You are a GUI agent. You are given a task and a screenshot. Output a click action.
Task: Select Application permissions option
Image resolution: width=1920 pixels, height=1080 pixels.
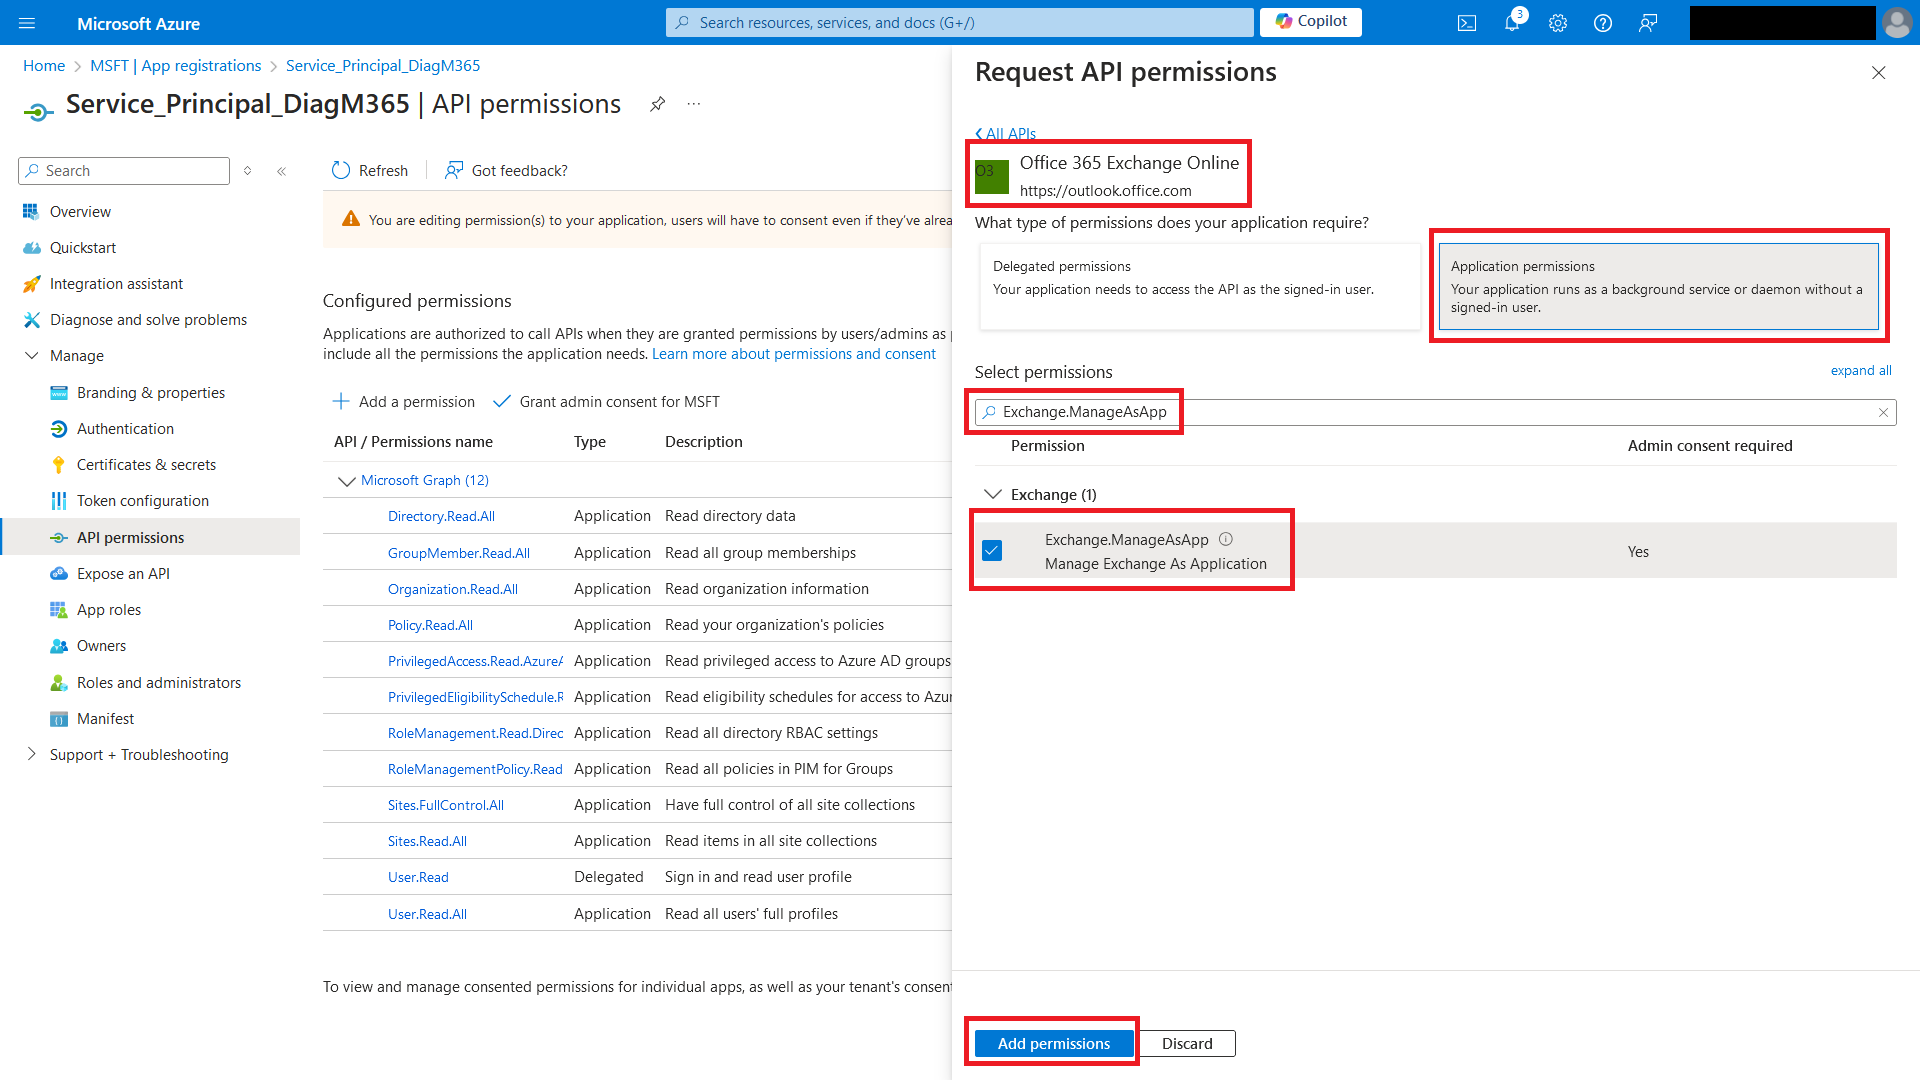point(1658,286)
